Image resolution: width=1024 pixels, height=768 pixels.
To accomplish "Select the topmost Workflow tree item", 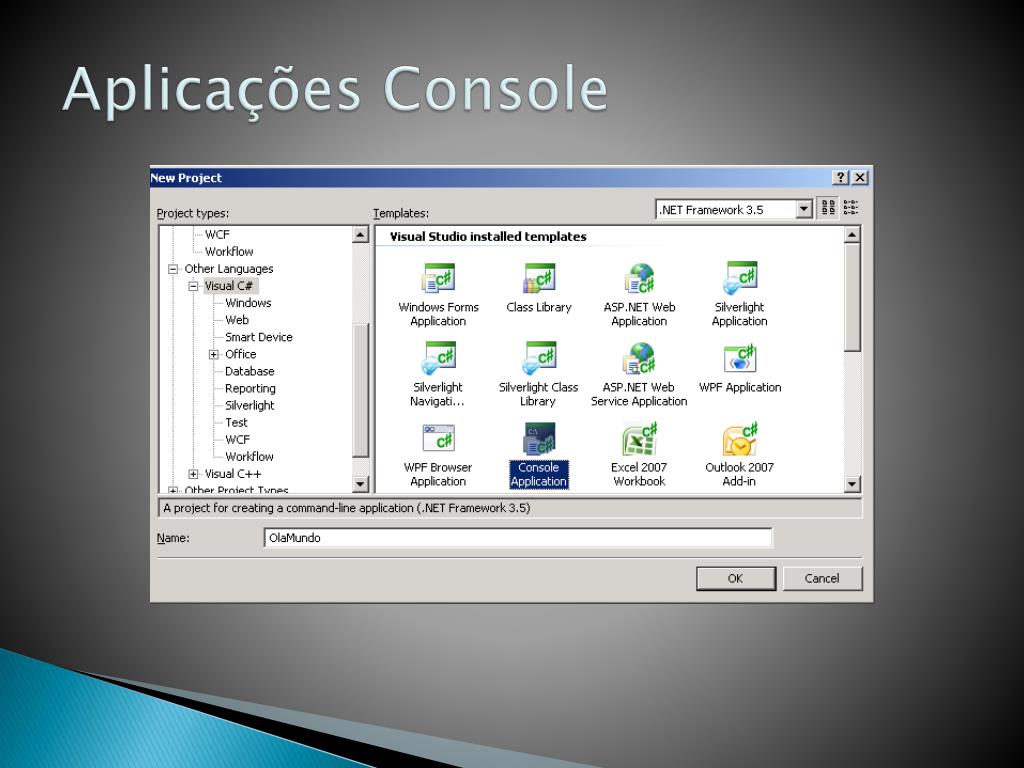I will (x=229, y=251).
